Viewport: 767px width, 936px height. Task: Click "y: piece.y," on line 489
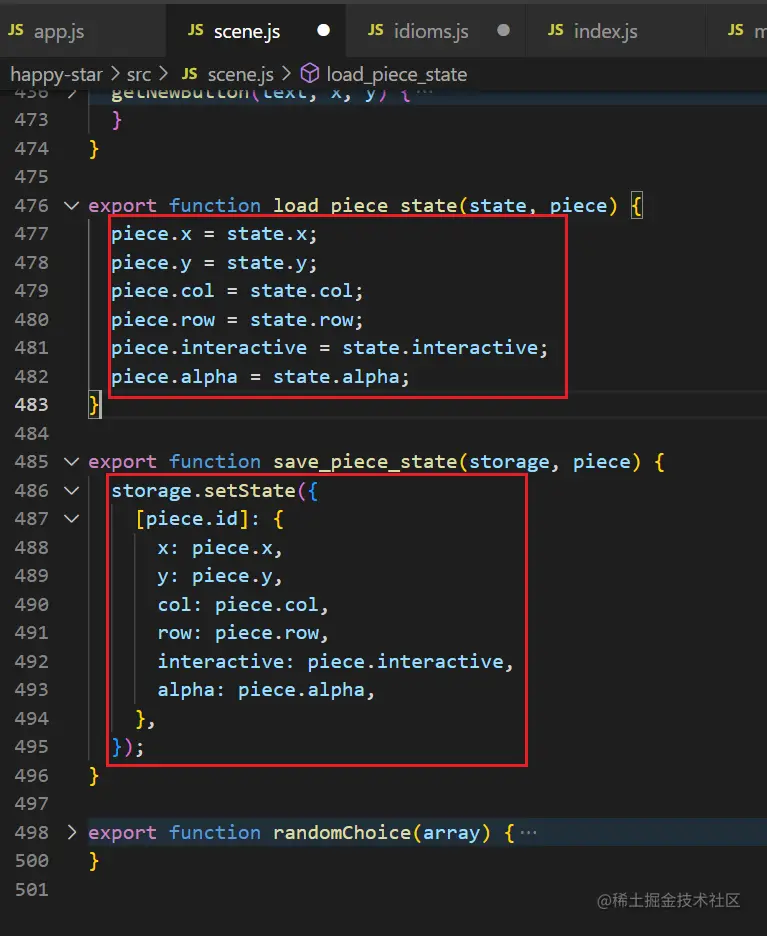[220, 576]
